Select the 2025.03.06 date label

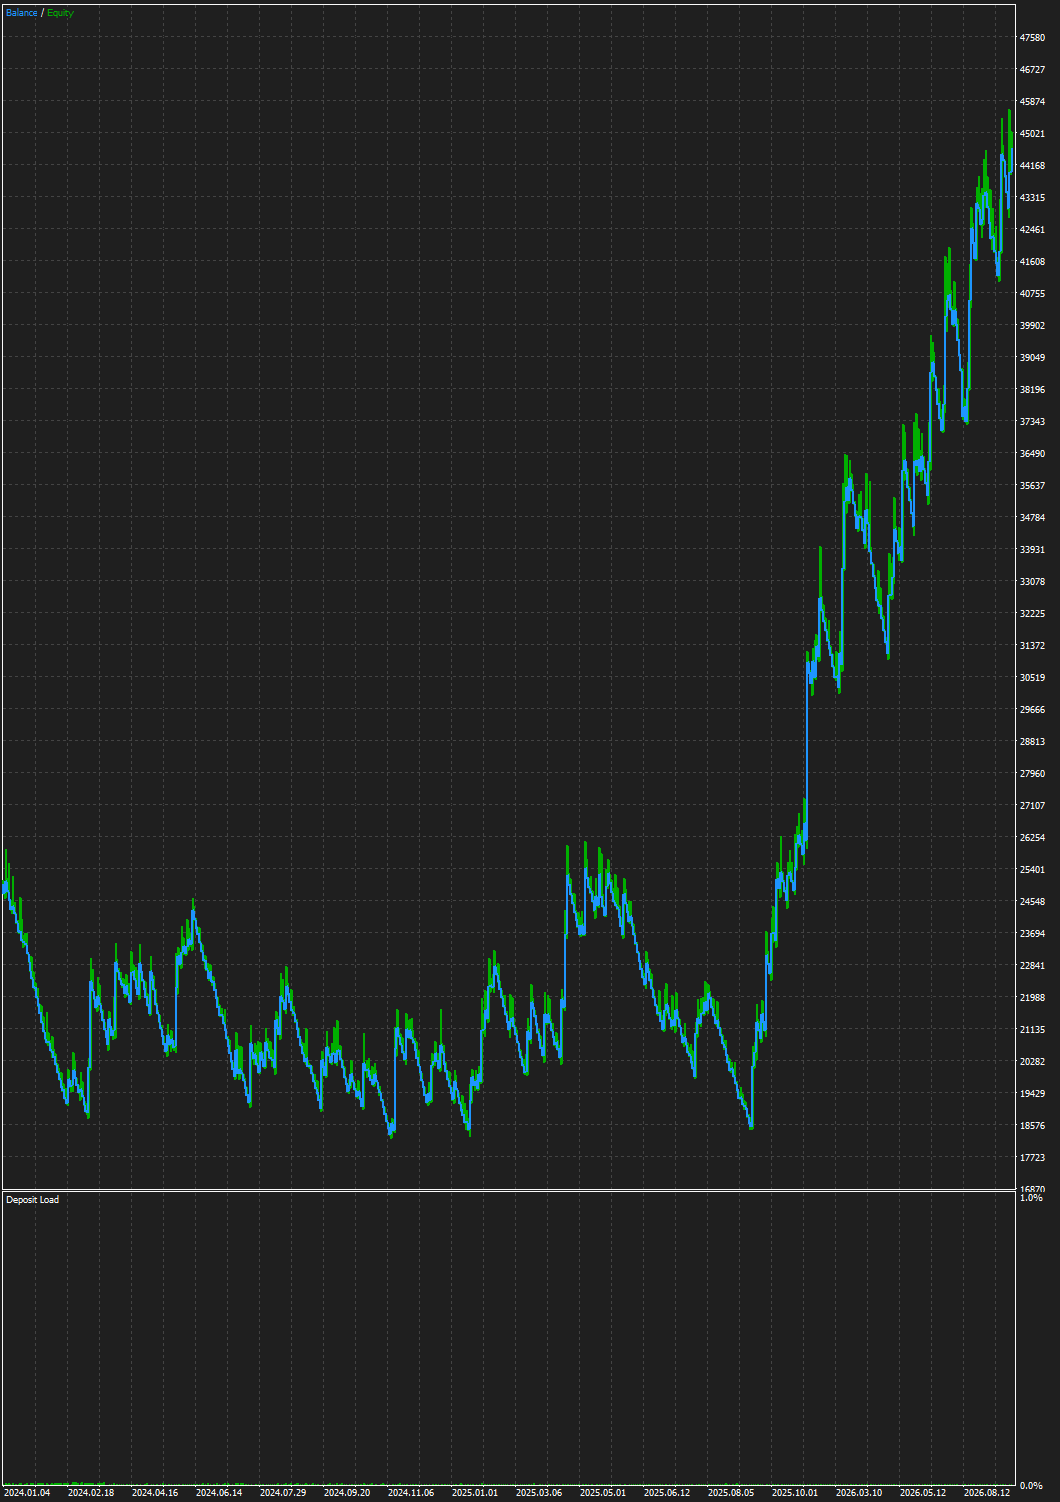[539, 1493]
